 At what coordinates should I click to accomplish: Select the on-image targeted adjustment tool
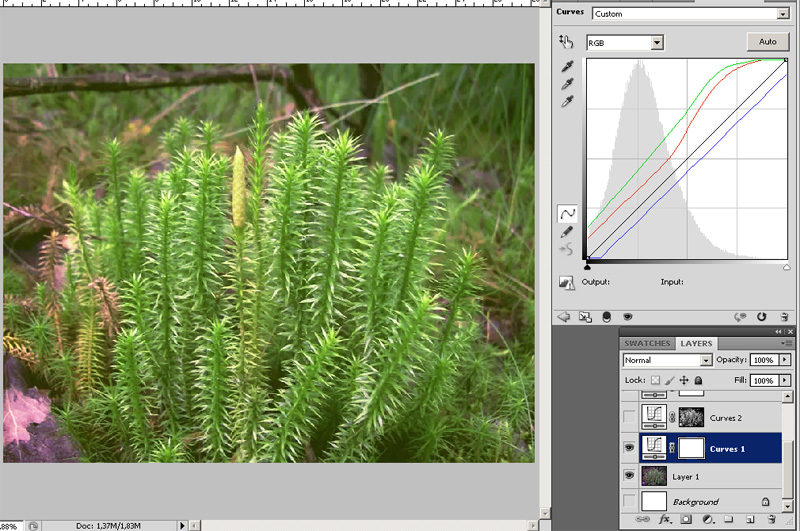click(x=567, y=42)
